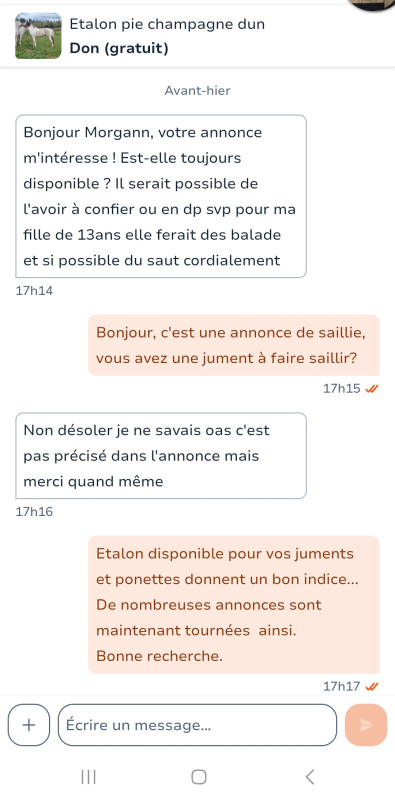
Task: Select the 'Bonjour Morgann' received message bubble
Action: pos(161,196)
